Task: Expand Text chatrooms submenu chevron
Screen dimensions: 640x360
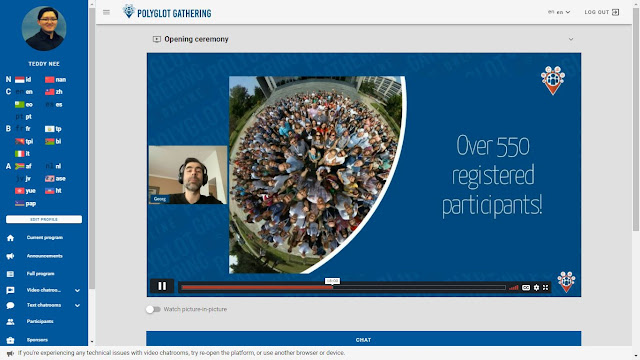Action: pos(78,305)
